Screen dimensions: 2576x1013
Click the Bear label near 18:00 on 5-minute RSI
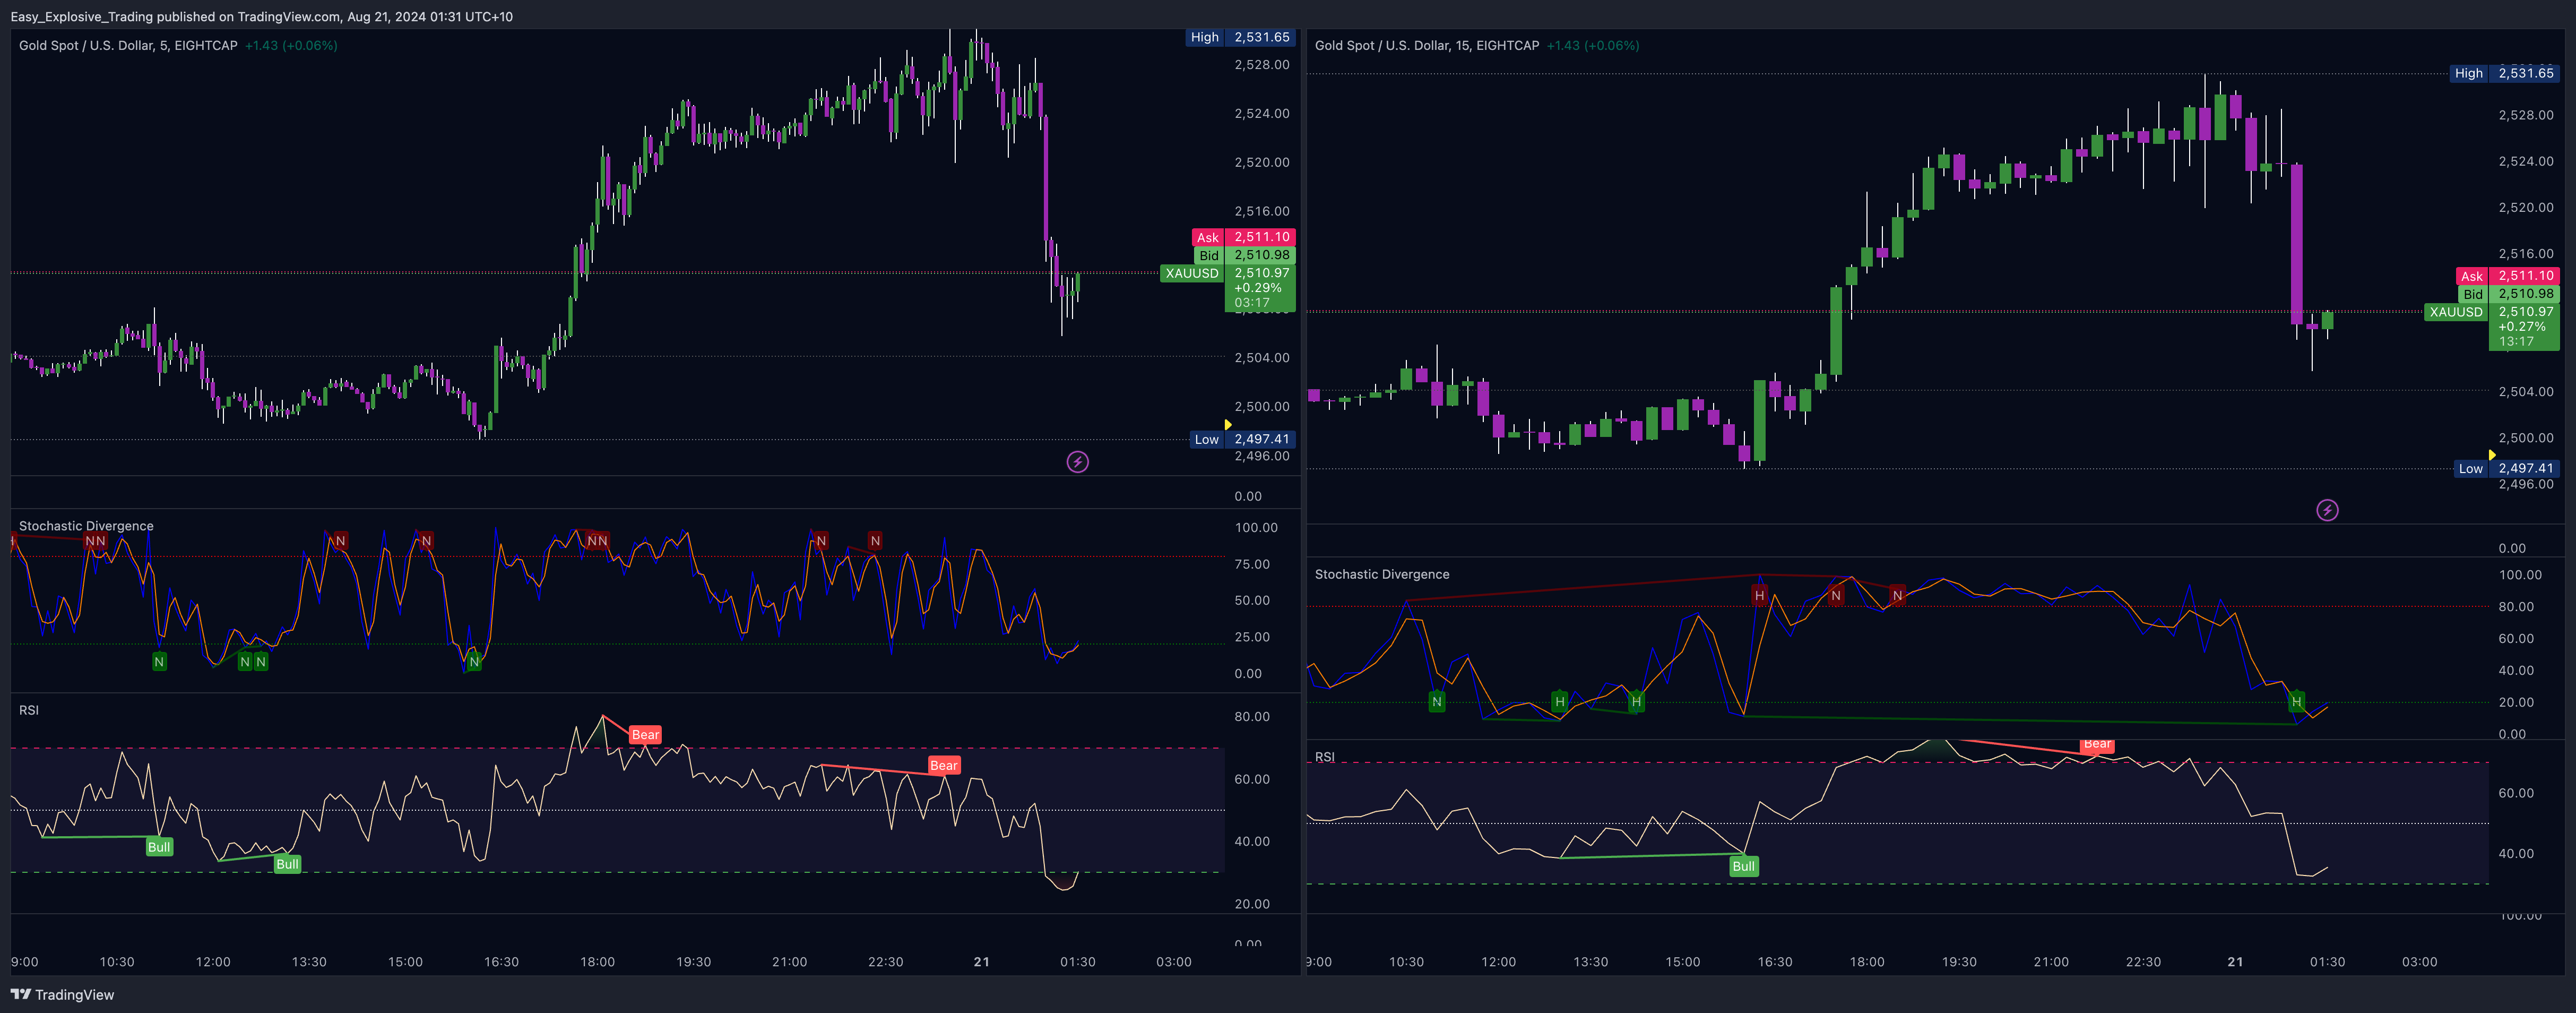645,735
